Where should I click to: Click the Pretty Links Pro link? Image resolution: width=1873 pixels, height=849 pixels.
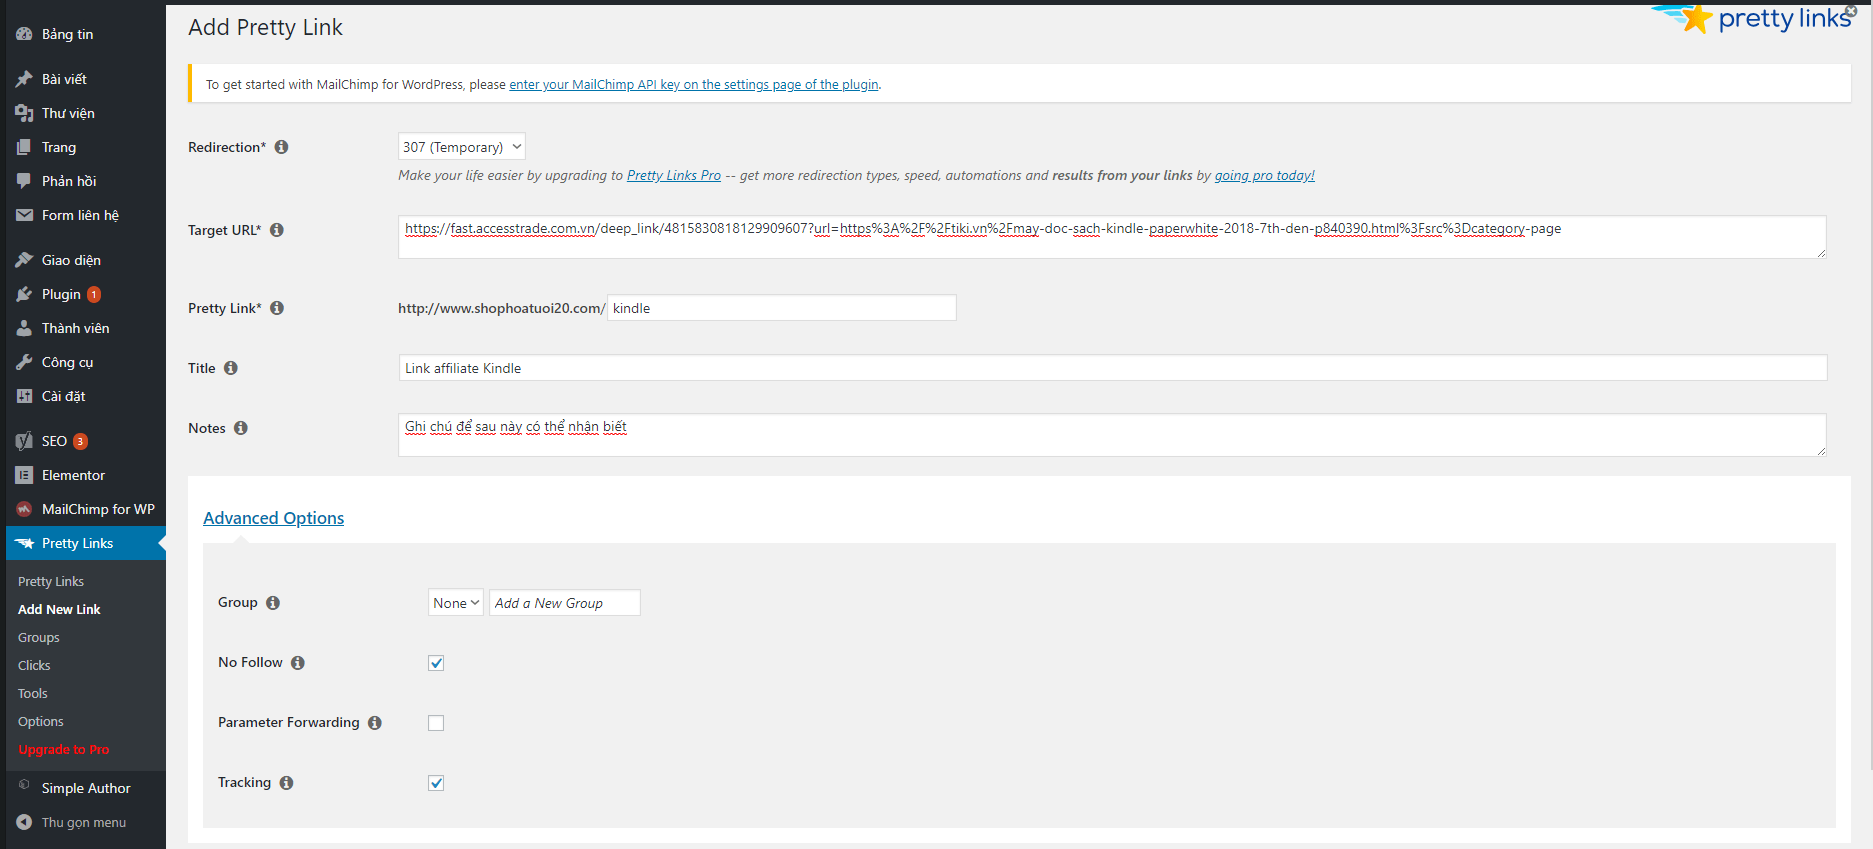(674, 176)
